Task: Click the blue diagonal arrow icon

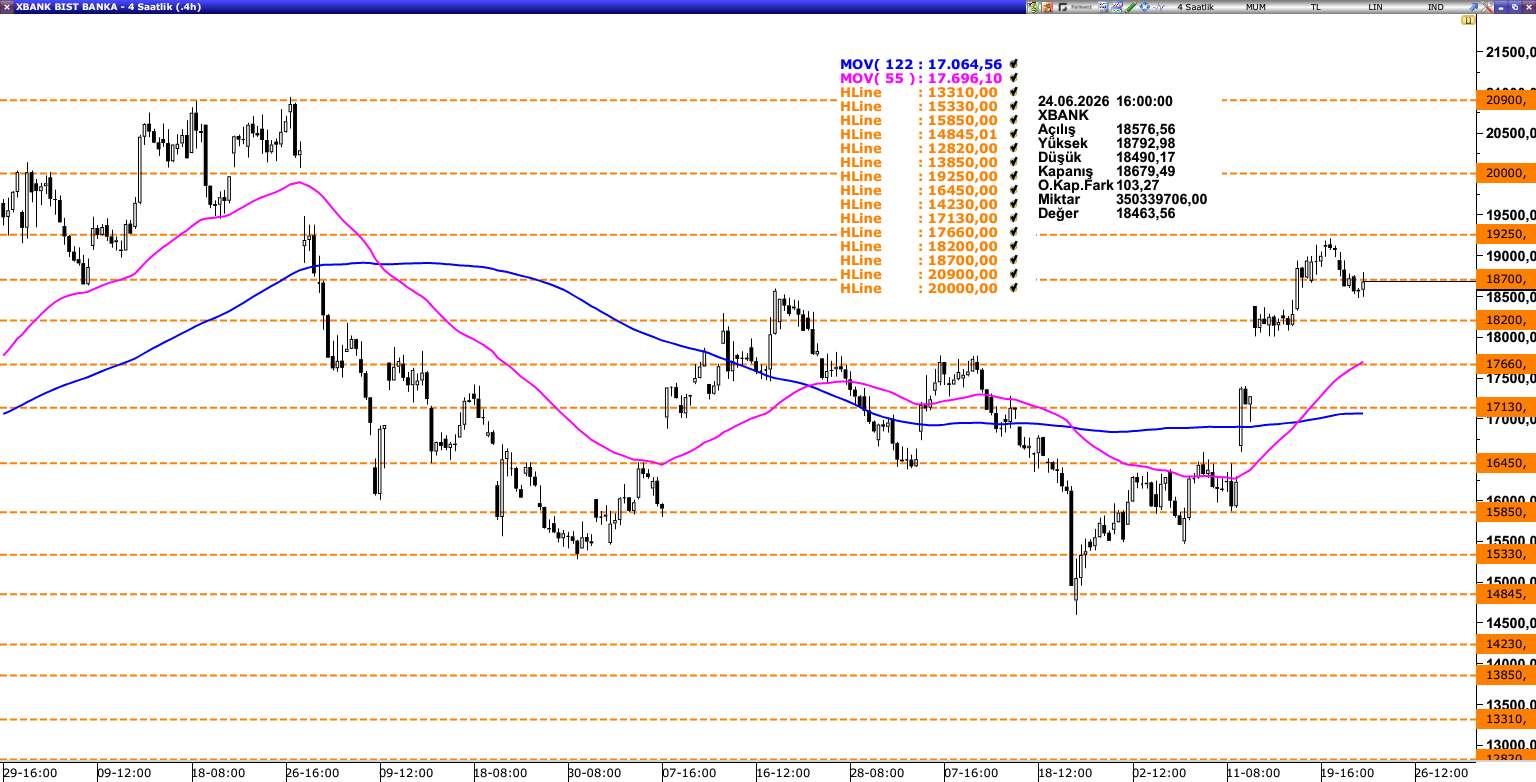Action: click(x=1473, y=7)
